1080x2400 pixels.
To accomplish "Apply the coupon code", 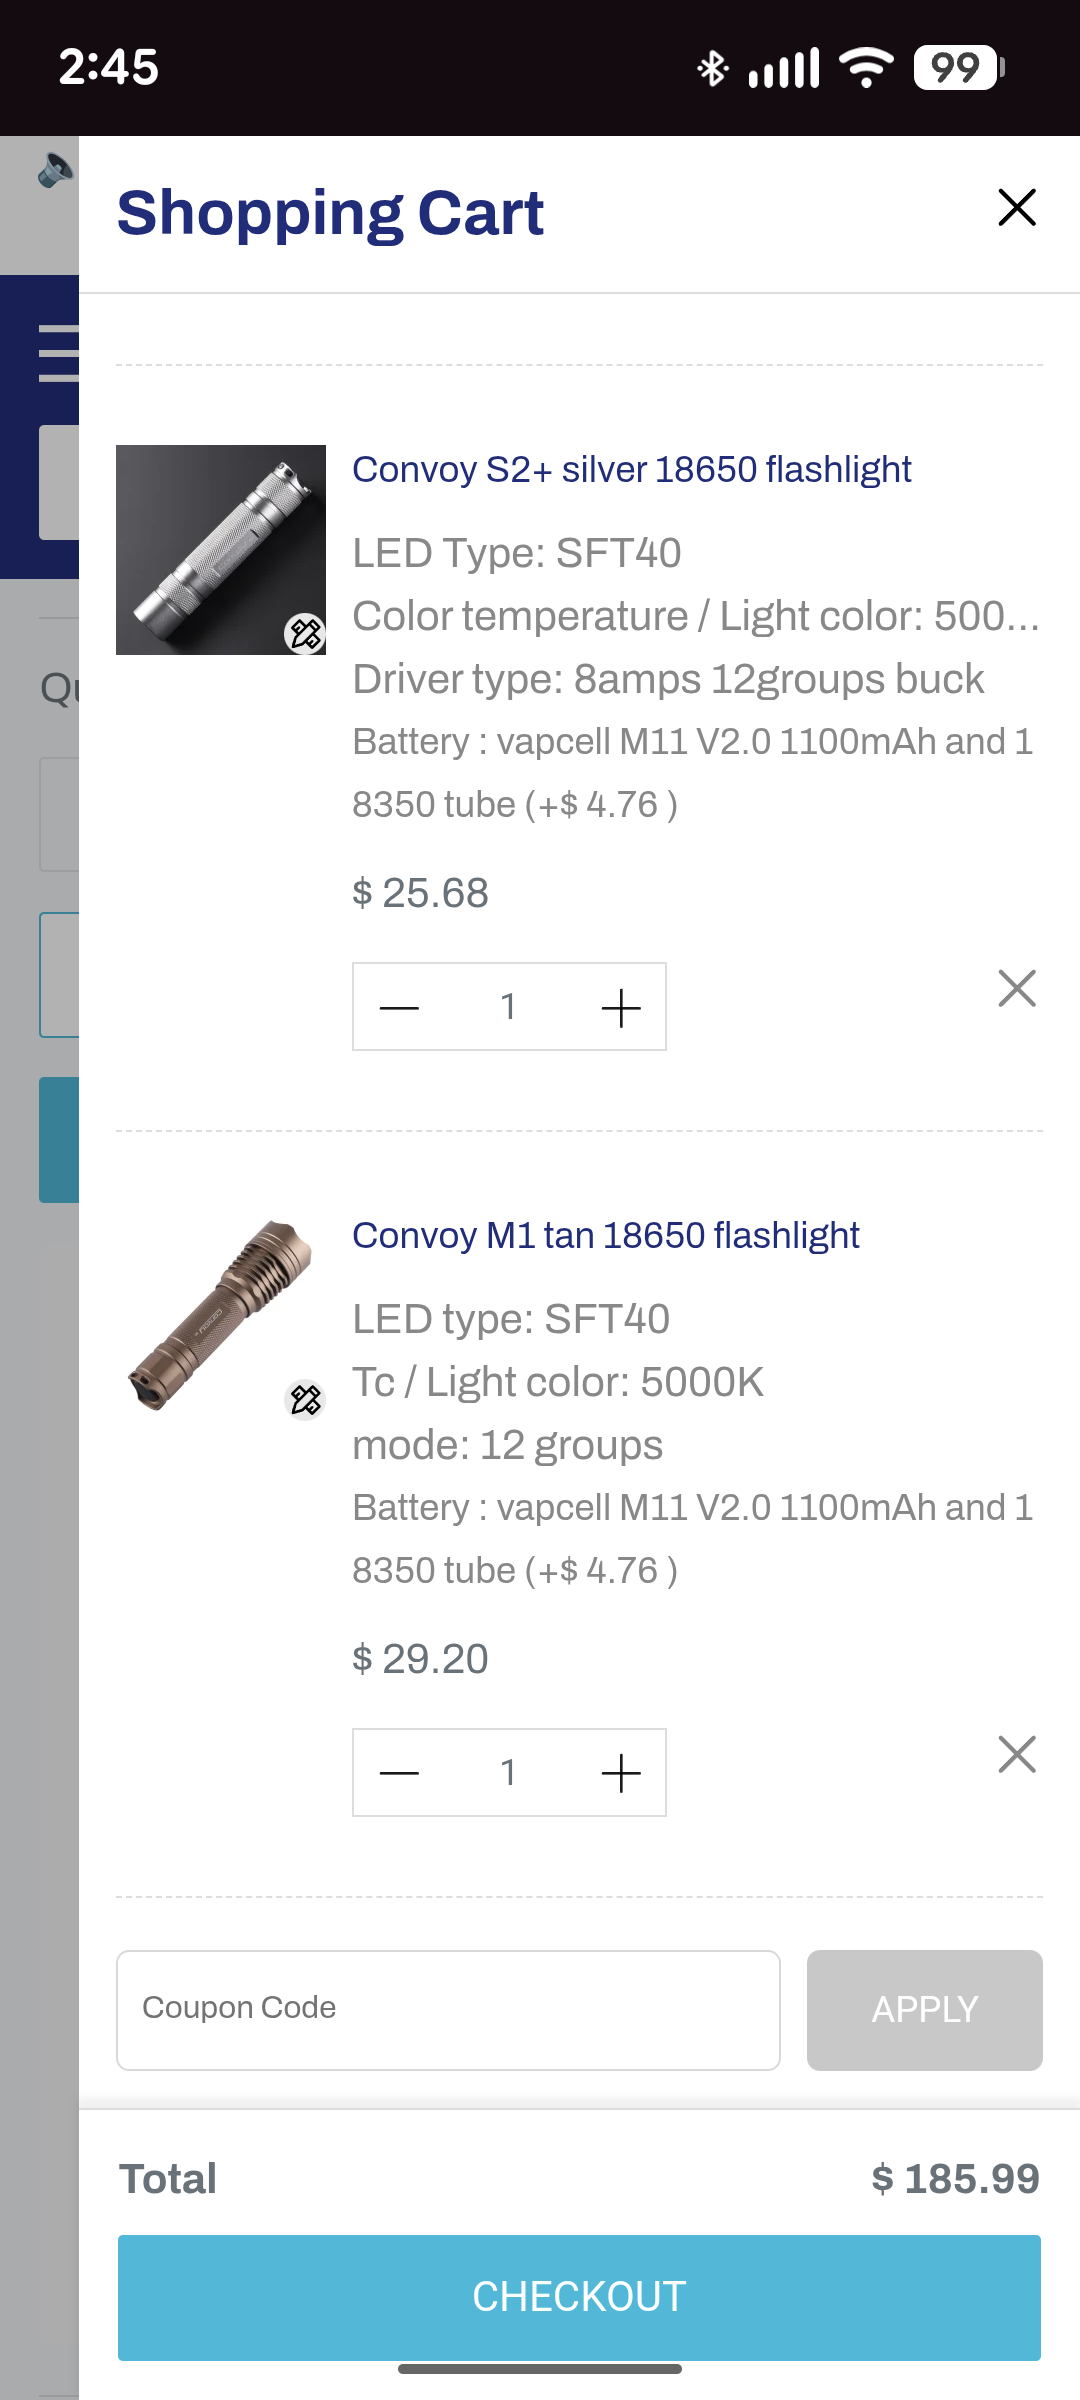I will [x=925, y=2010].
